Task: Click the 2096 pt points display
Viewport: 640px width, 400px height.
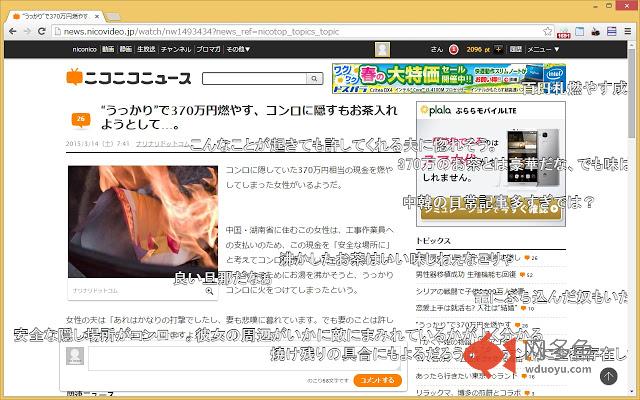Action: click(x=478, y=49)
